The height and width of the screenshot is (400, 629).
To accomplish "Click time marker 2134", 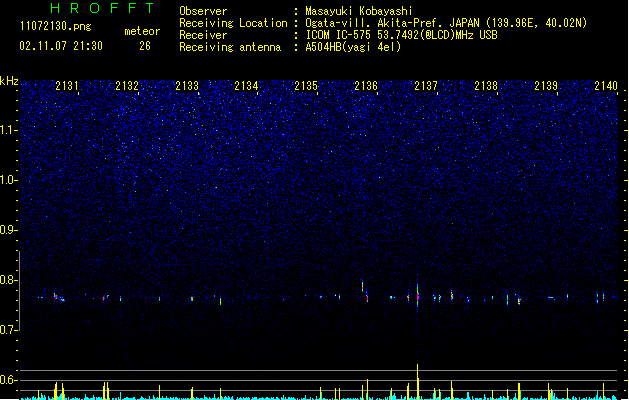I will (246, 86).
